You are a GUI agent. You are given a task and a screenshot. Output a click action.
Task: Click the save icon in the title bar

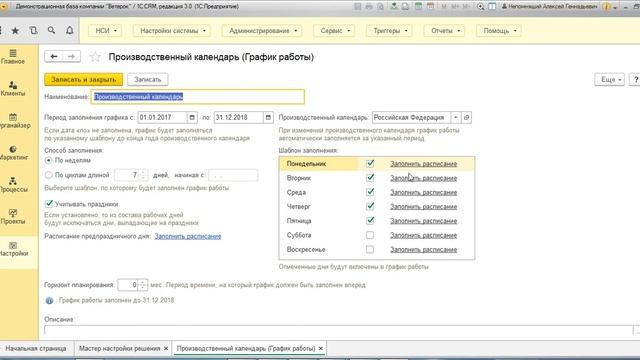(x=358, y=7)
